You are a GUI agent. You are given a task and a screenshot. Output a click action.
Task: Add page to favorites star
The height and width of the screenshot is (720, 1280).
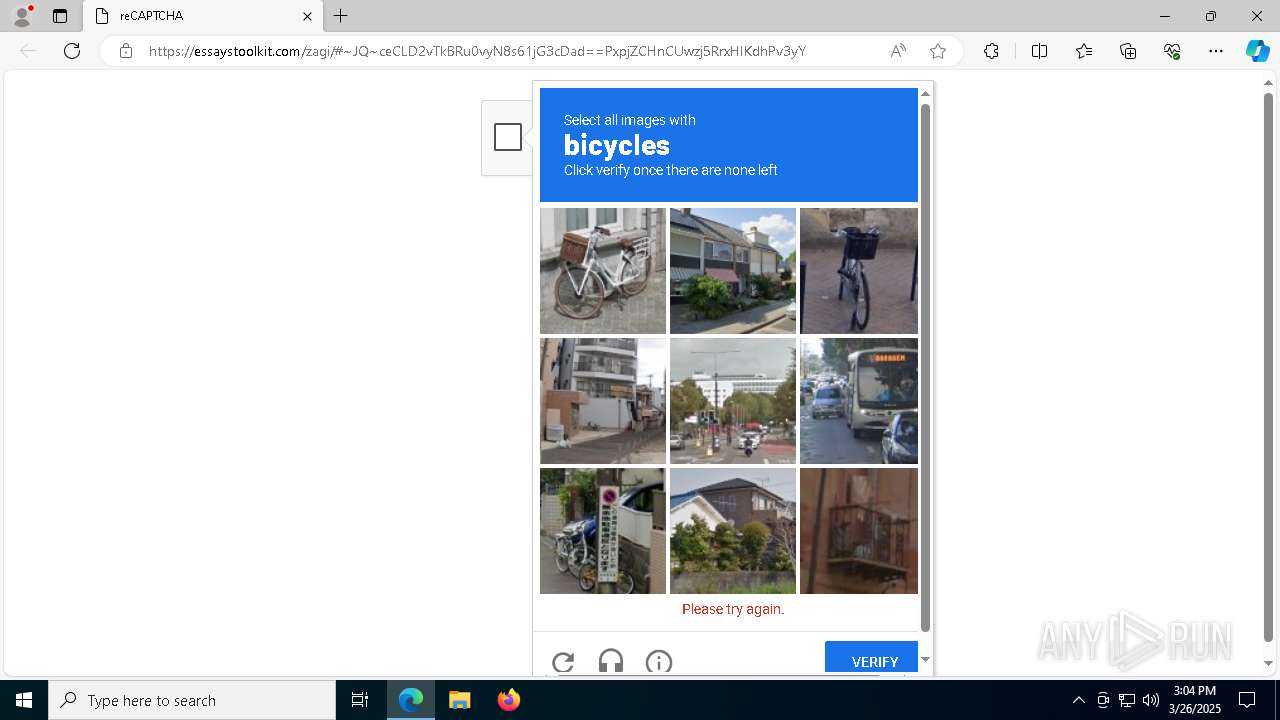tap(938, 51)
